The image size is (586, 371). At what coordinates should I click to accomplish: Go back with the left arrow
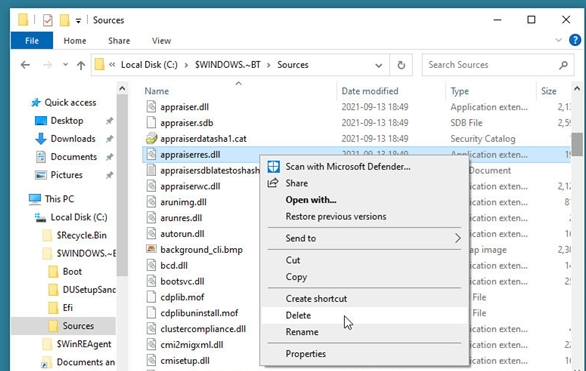(x=25, y=65)
